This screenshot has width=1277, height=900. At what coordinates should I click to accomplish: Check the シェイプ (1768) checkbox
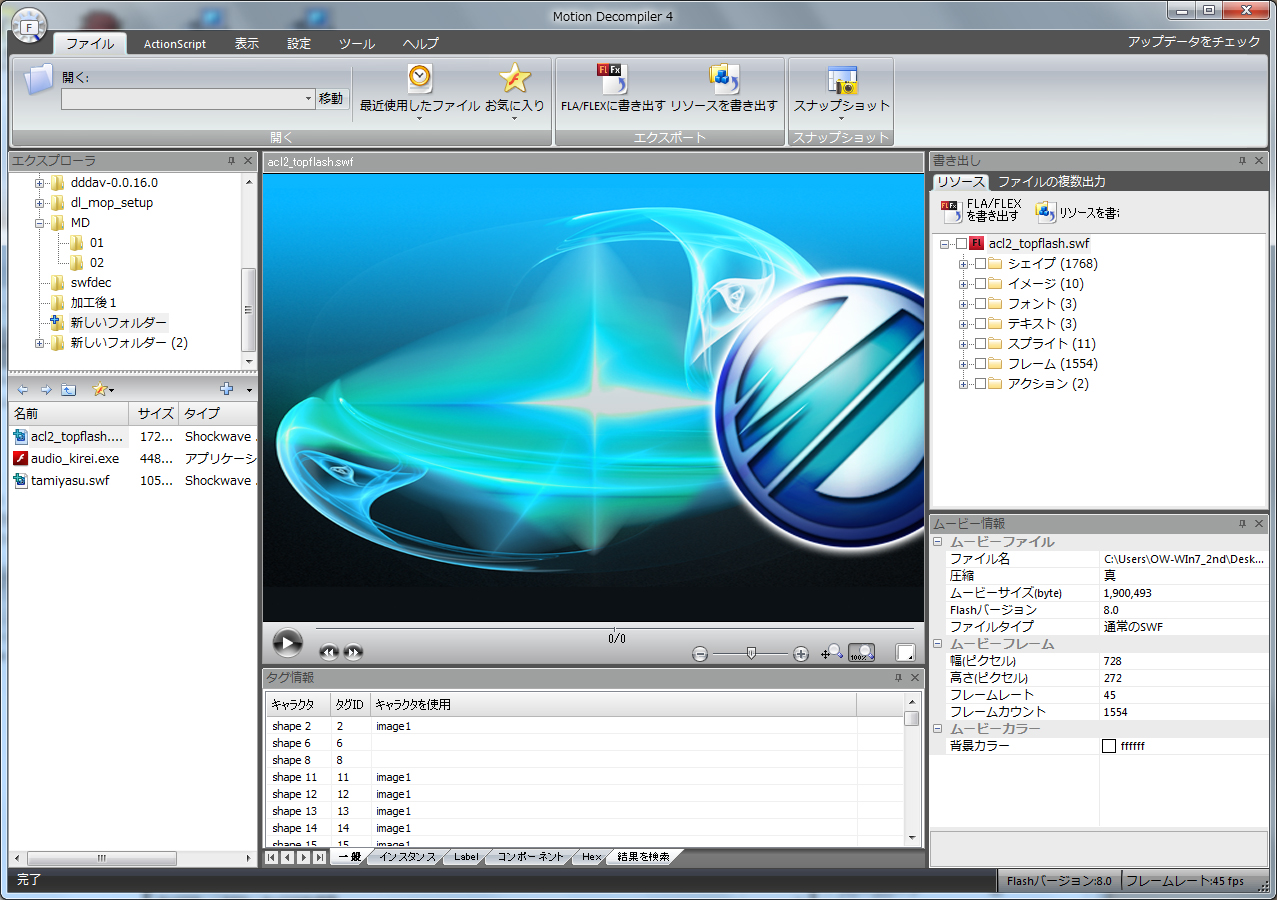click(x=980, y=264)
